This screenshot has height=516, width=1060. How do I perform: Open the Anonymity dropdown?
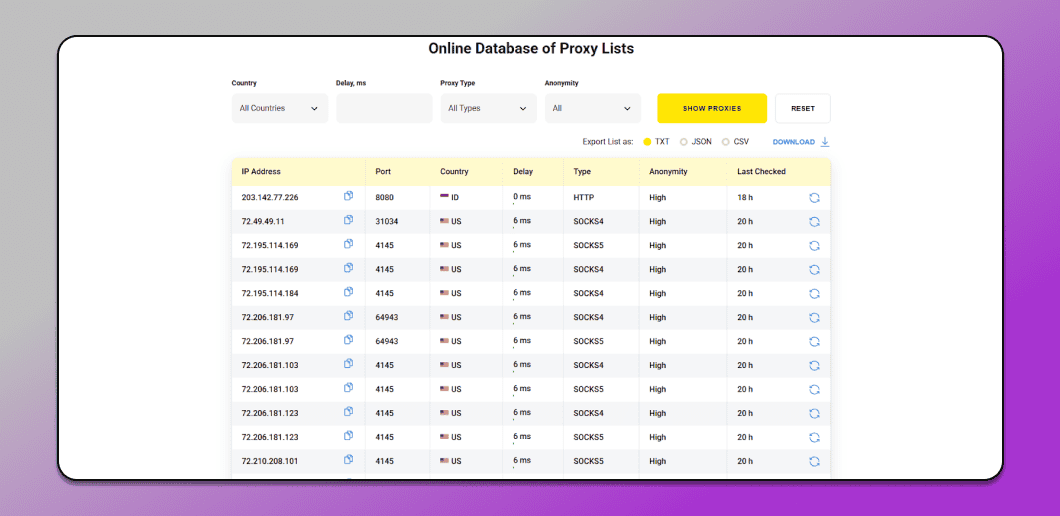pyautogui.click(x=593, y=108)
